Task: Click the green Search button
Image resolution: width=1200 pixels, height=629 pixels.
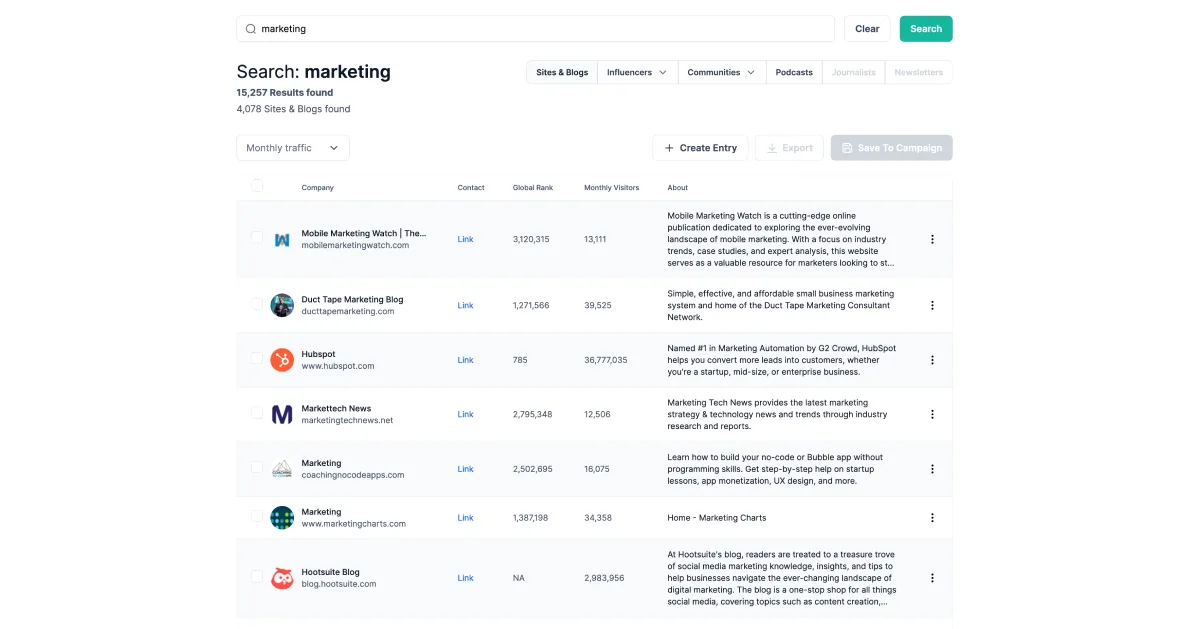Action: point(926,29)
